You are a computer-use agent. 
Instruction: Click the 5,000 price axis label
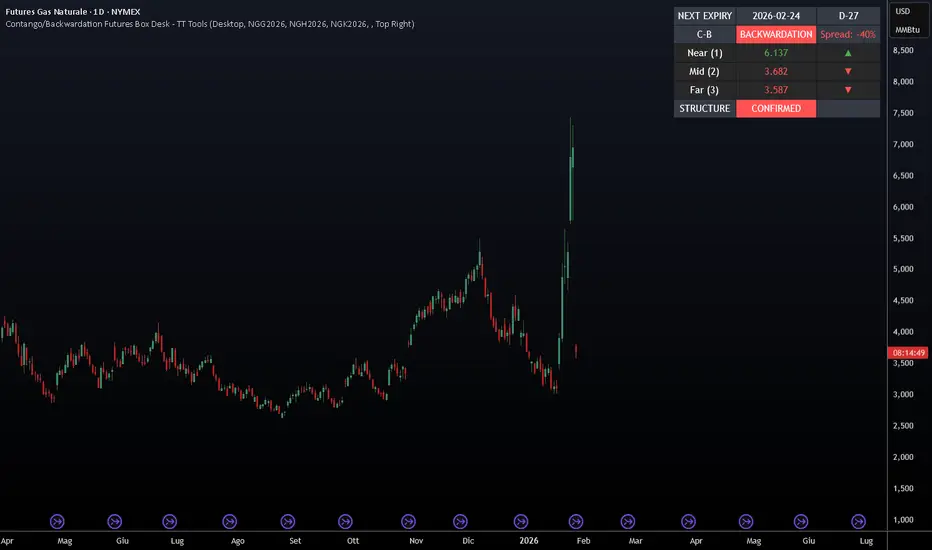coord(903,269)
